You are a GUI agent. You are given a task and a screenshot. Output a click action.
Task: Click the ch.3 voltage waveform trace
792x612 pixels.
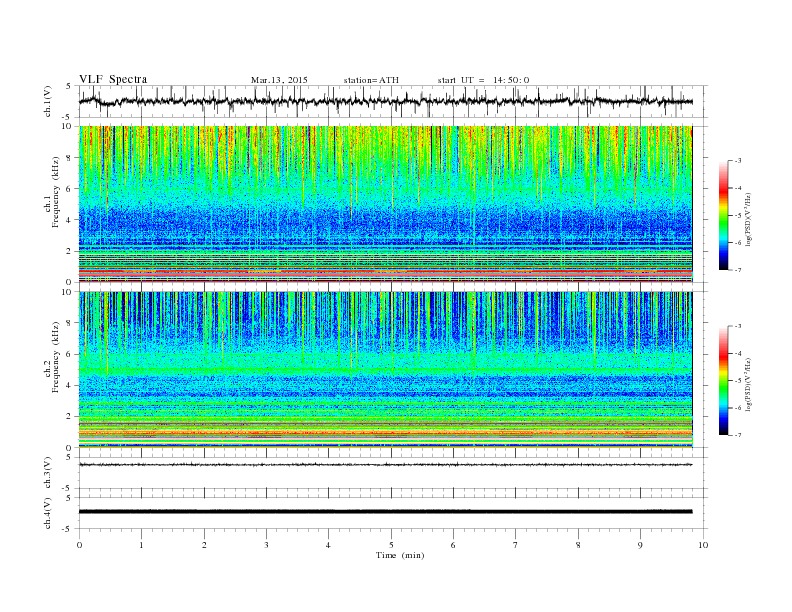pyautogui.click(x=385, y=465)
